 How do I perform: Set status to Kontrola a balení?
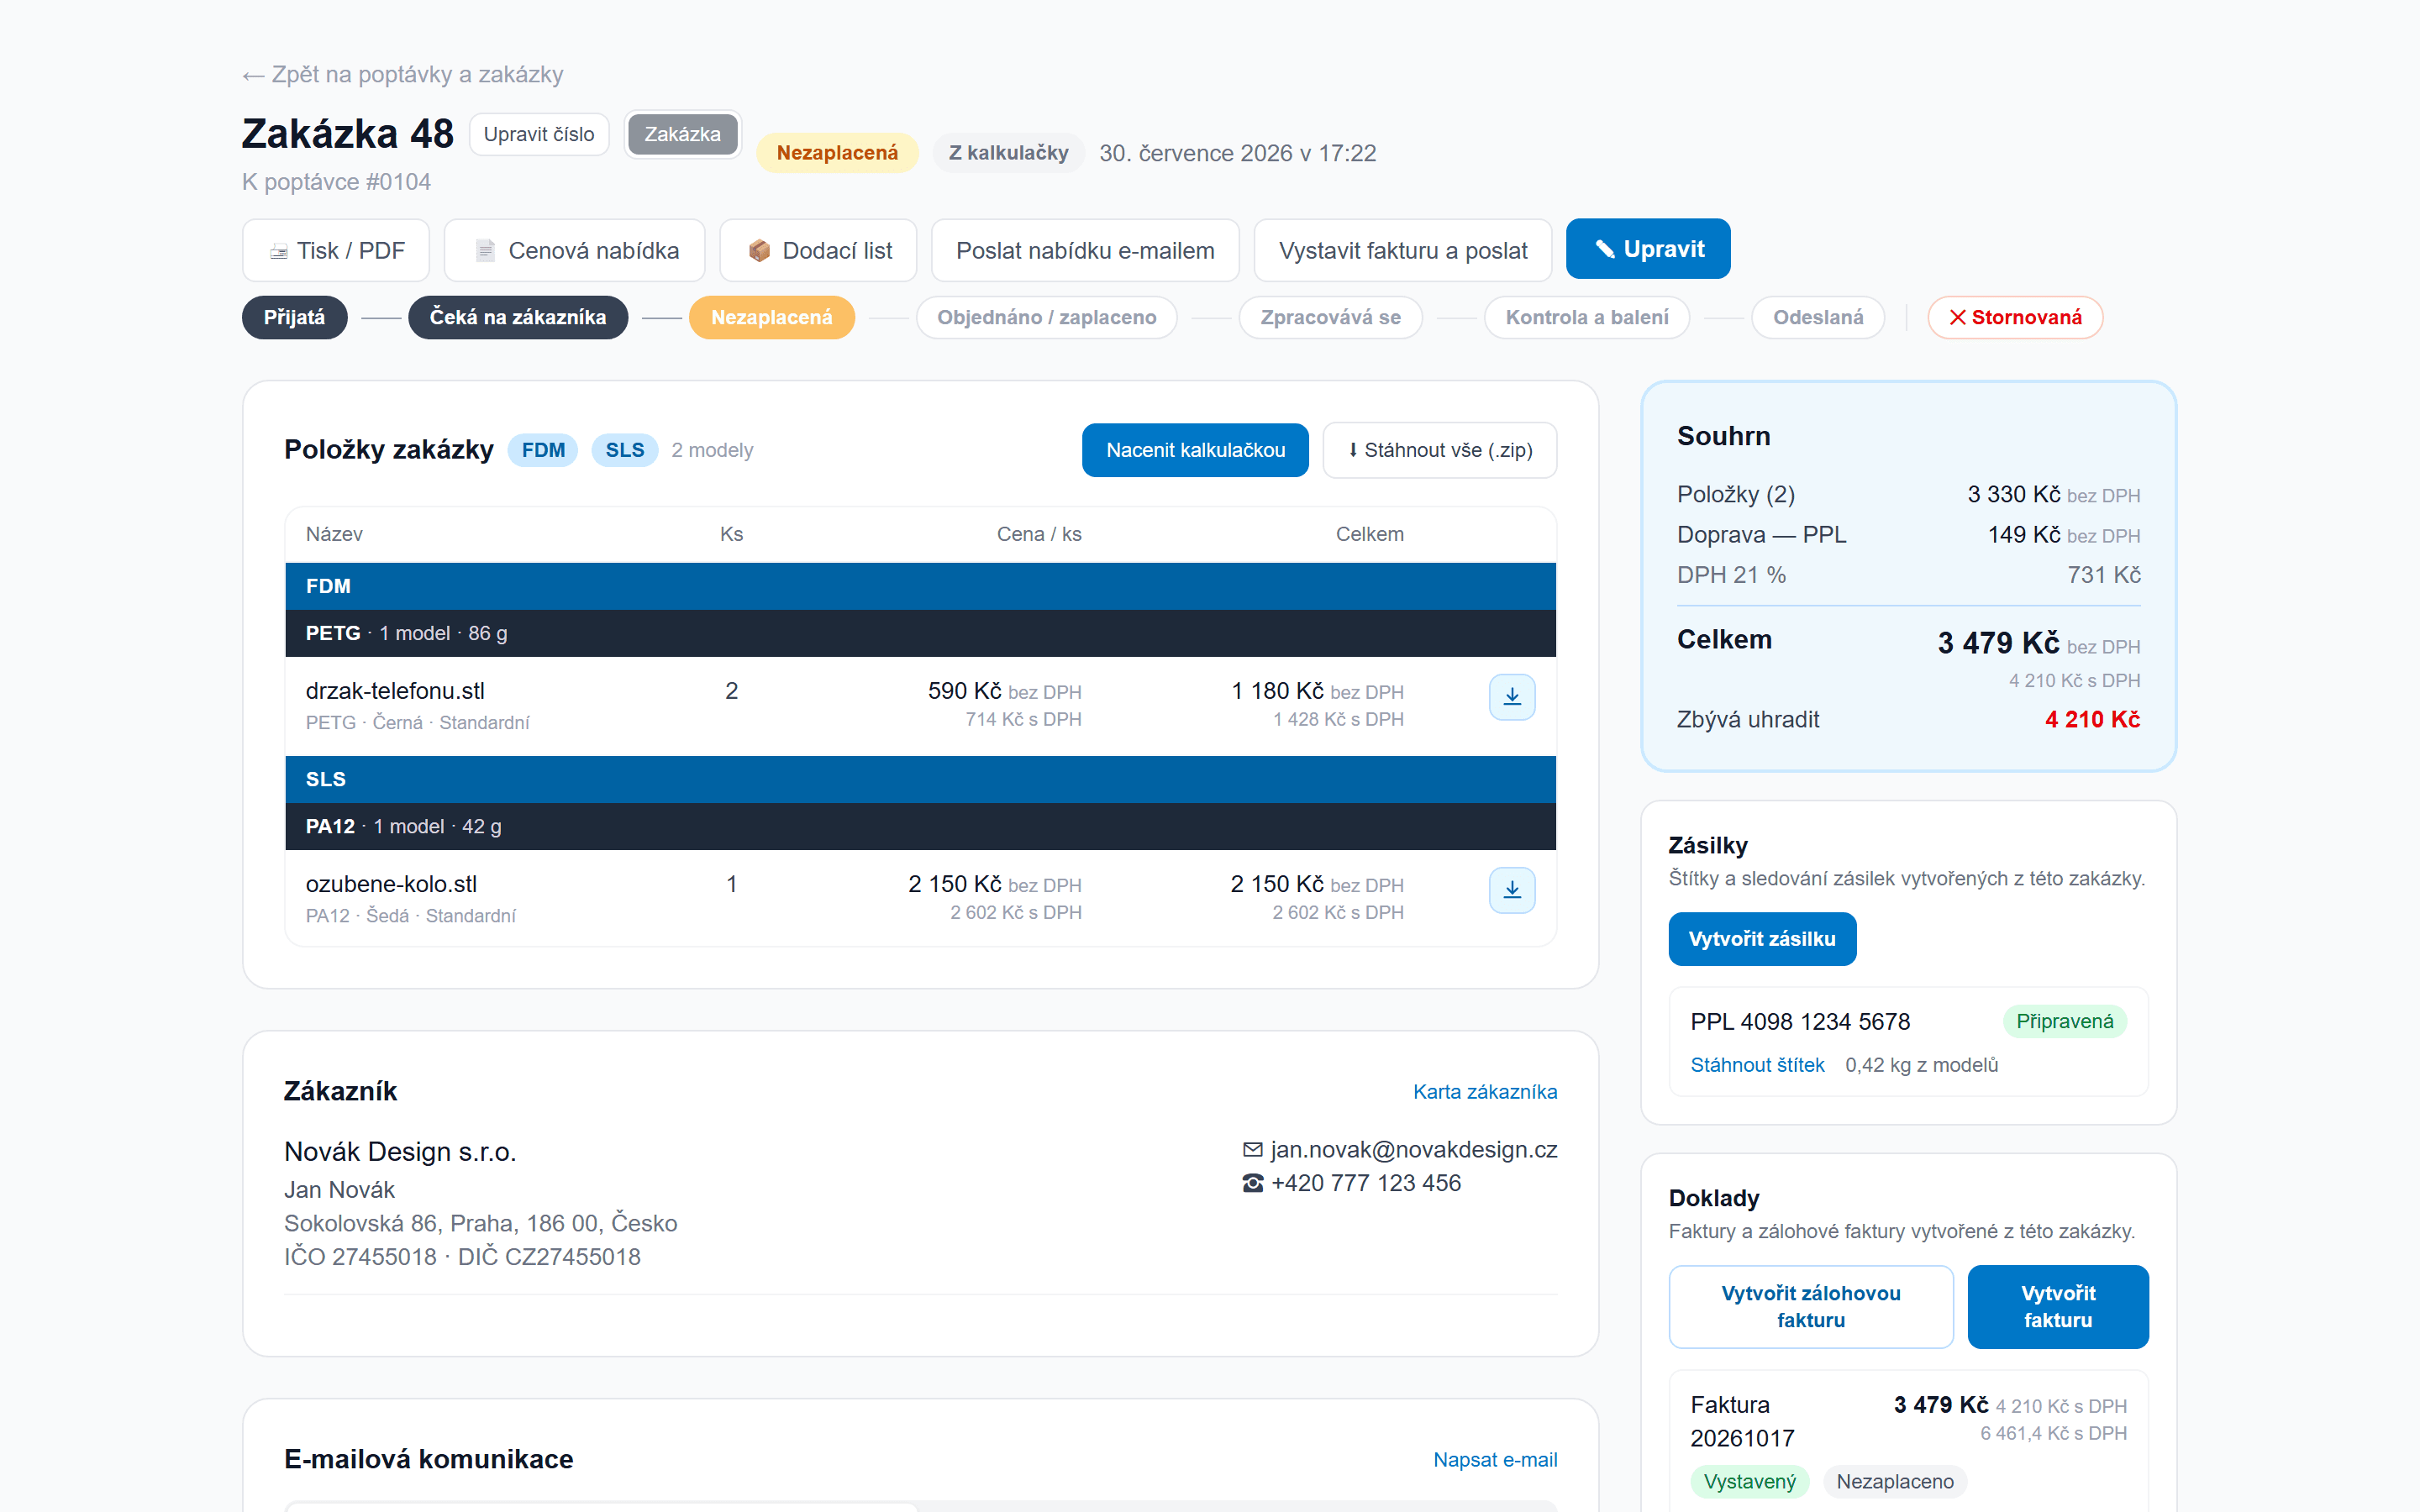coord(1587,317)
